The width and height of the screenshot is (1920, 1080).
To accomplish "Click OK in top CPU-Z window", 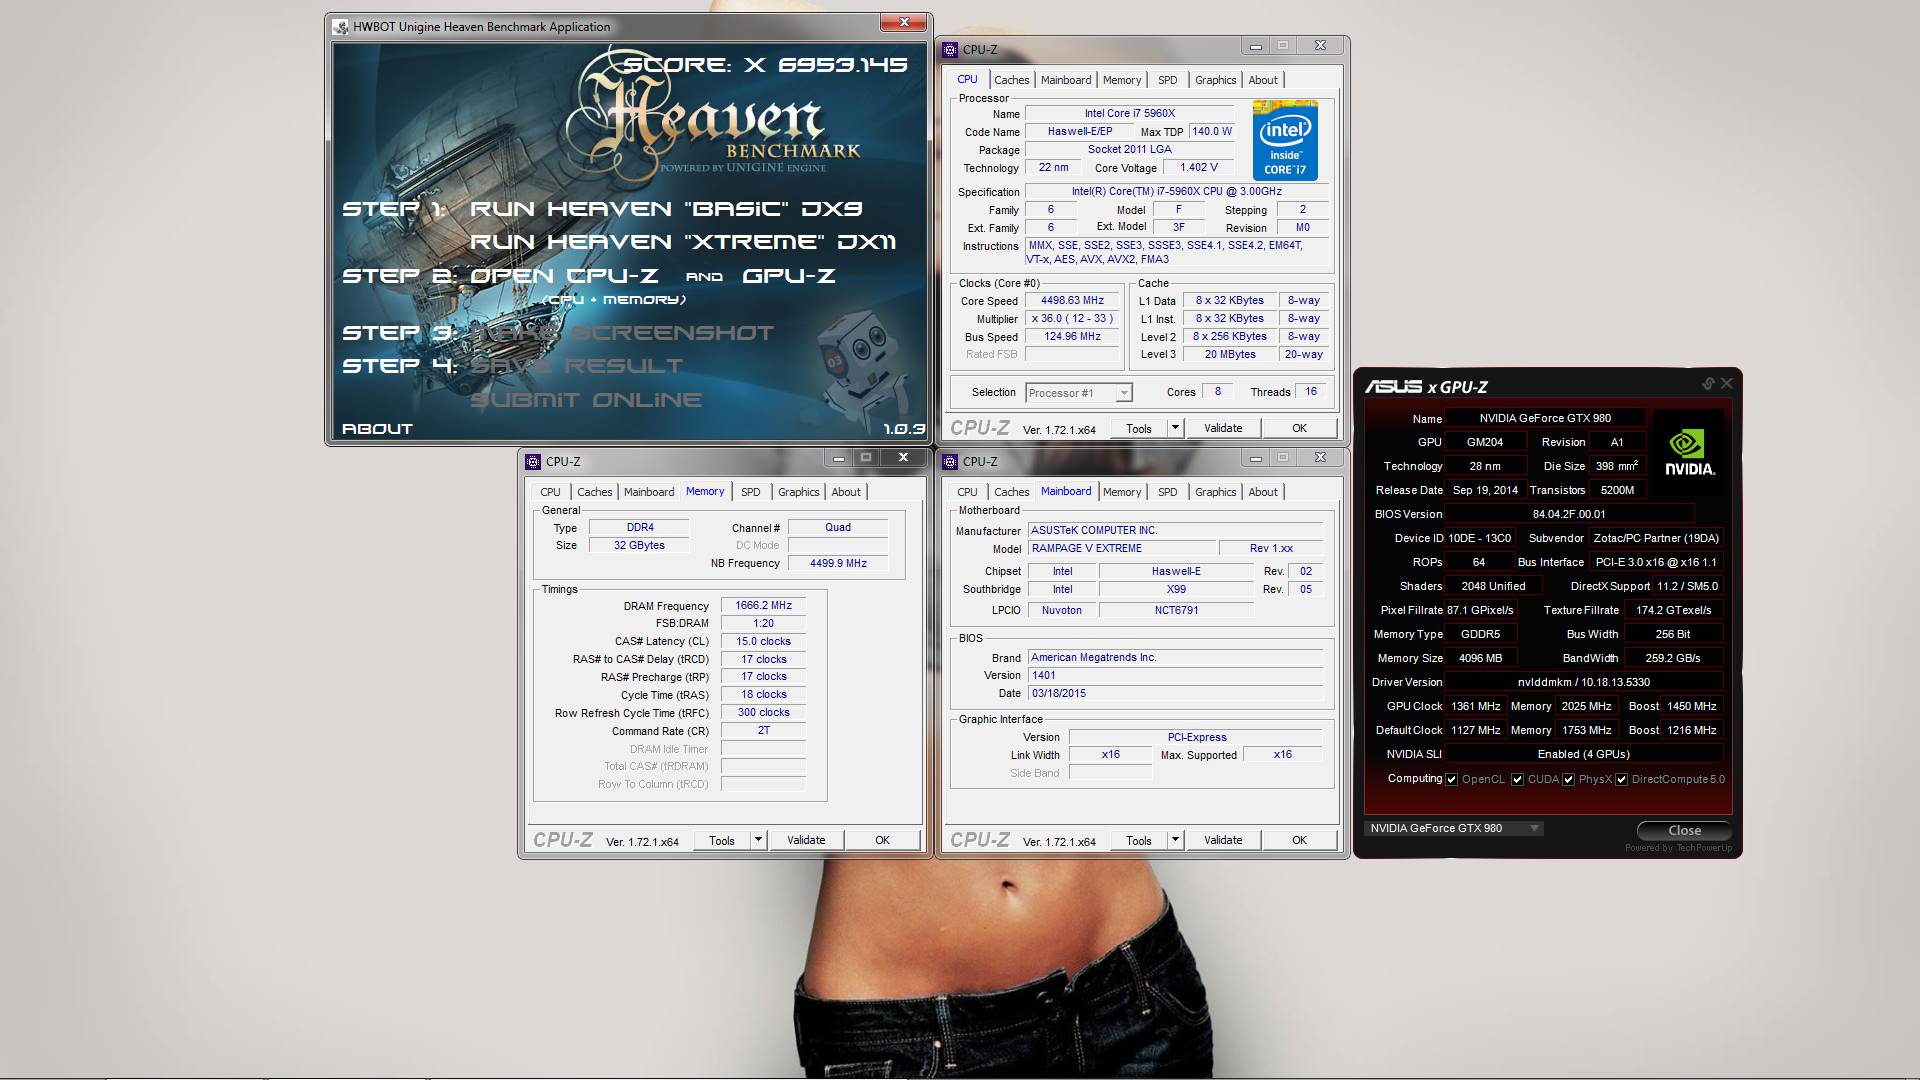I will [1299, 428].
